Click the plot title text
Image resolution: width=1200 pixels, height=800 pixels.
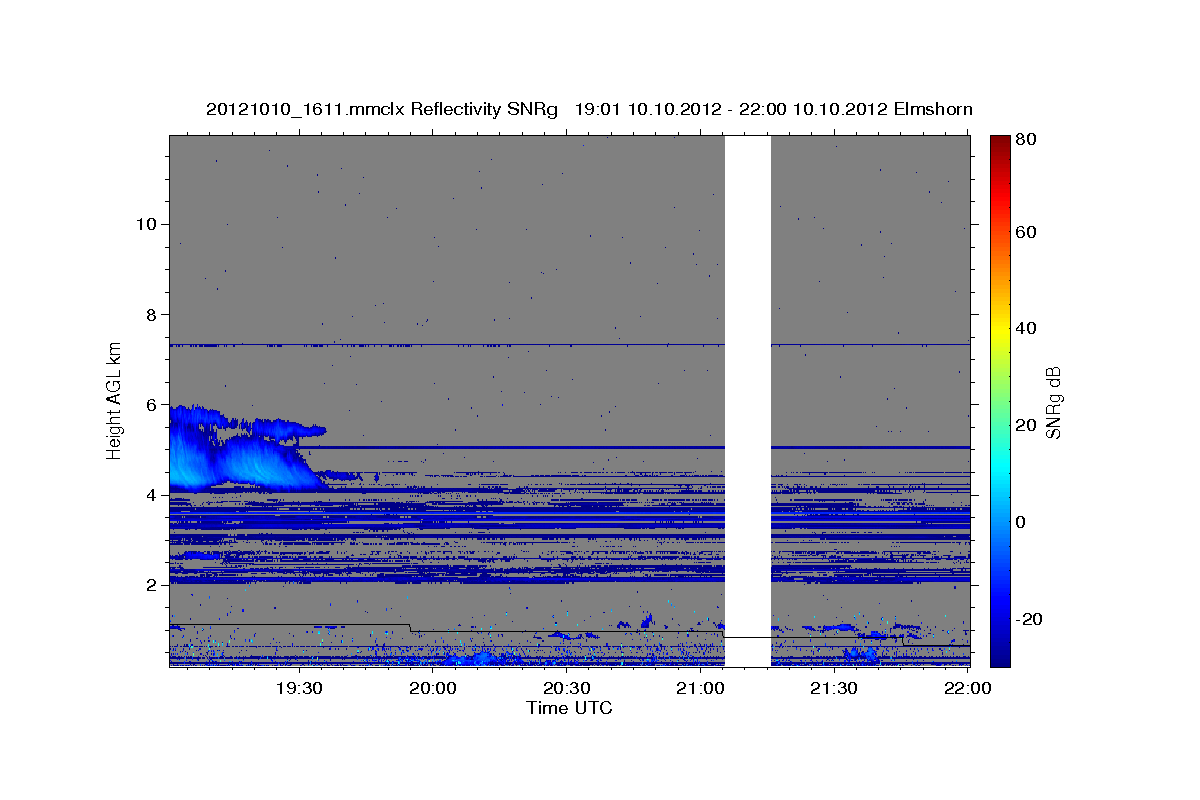[x=589, y=109]
